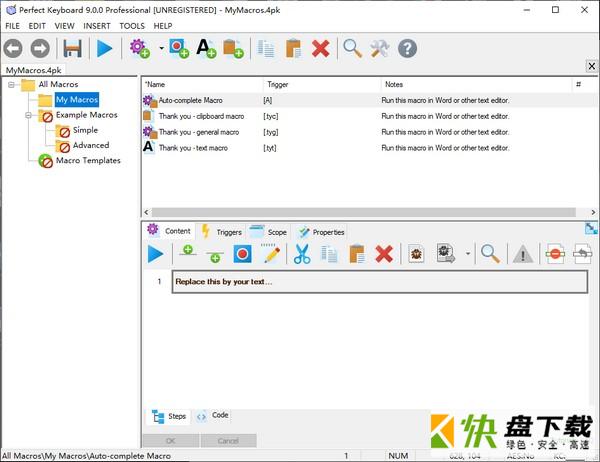This screenshot has height=462, width=600.
Task: Add a new general macro with the gear icon
Action: point(139,49)
